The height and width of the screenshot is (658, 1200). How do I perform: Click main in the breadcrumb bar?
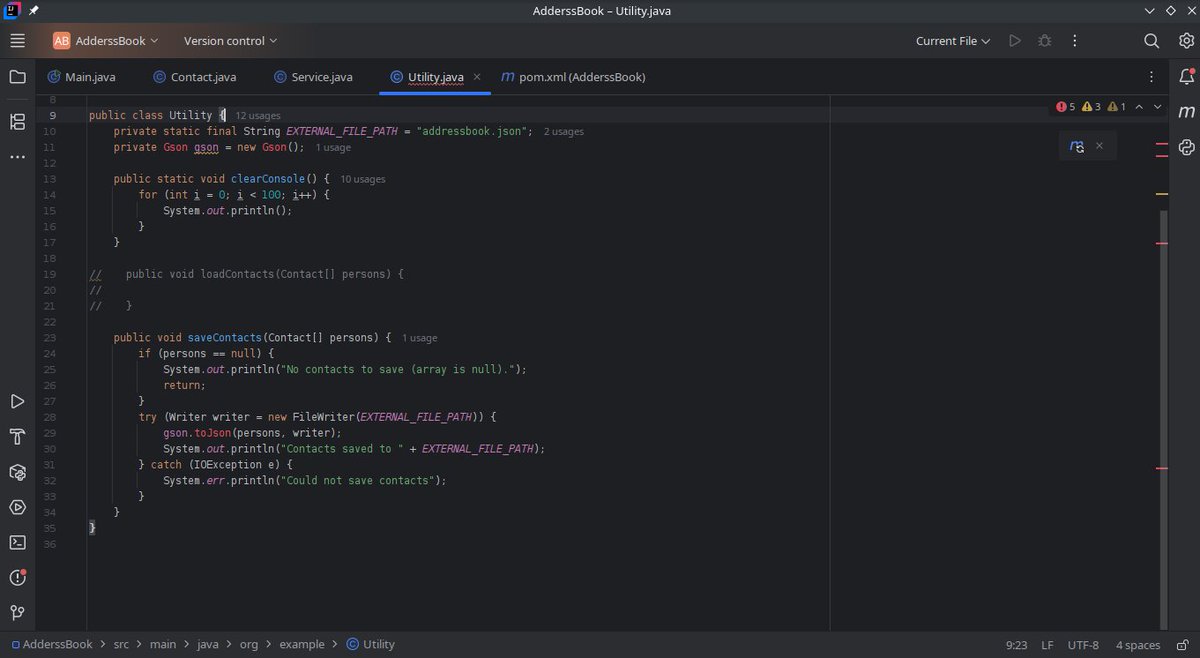(163, 645)
